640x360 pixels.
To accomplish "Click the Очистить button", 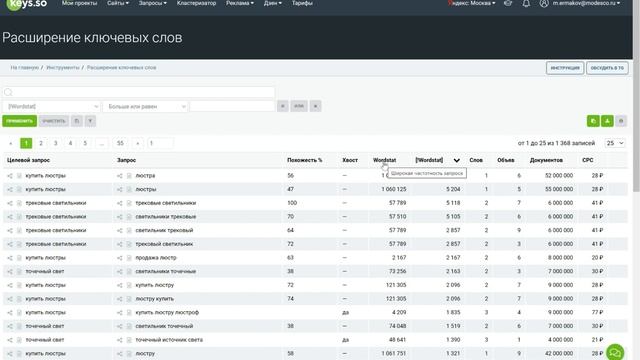I will pos(53,121).
